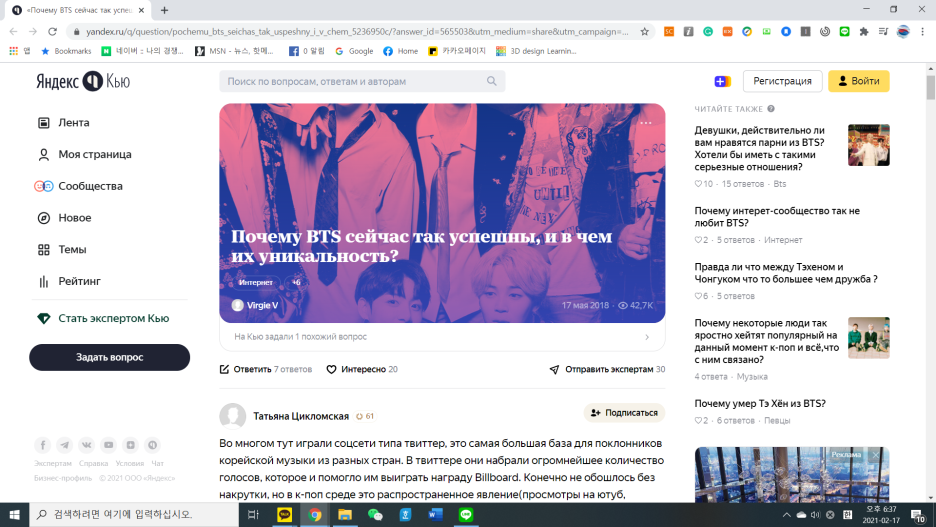Open question about Тэхен и Чонгук
Viewport: 936px width, 527px height.
[786, 273]
